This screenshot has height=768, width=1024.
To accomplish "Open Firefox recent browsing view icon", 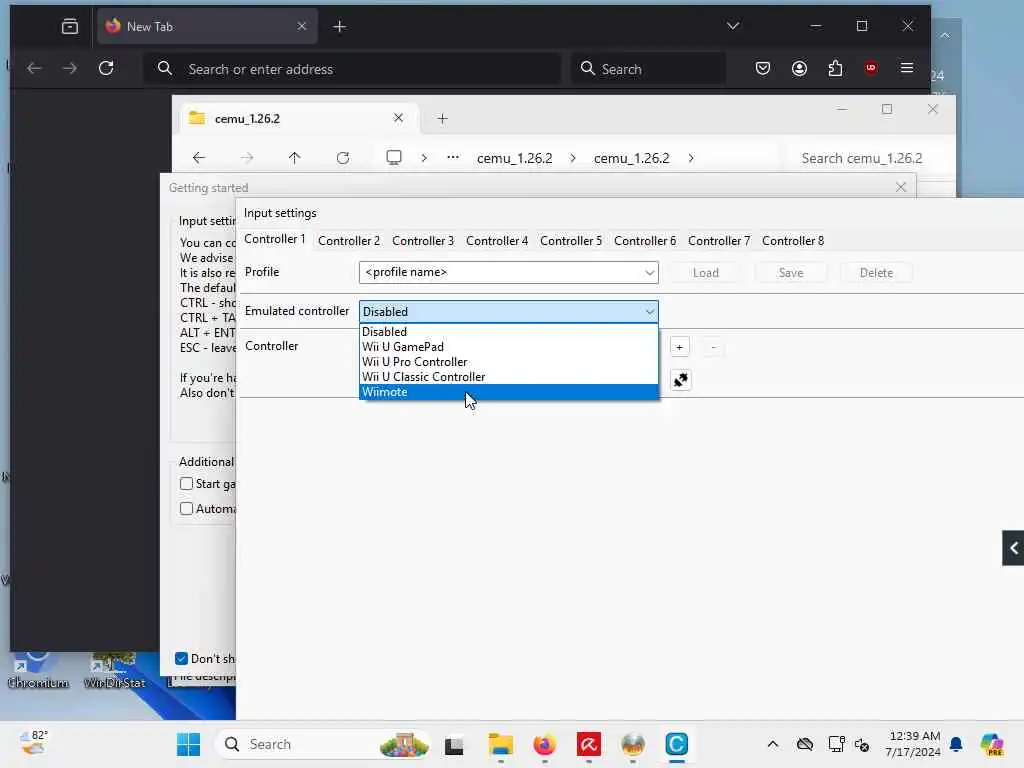I will tap(70, 27).
